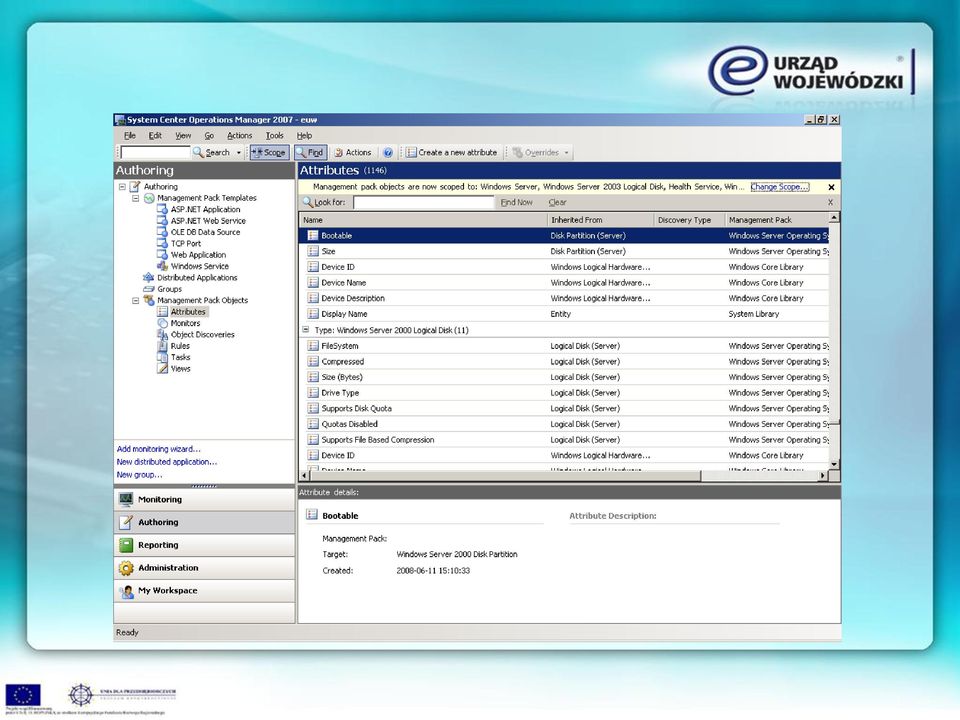Open My Workspace pane
Screen dimensions: 960x720
[x=204, y=590]
